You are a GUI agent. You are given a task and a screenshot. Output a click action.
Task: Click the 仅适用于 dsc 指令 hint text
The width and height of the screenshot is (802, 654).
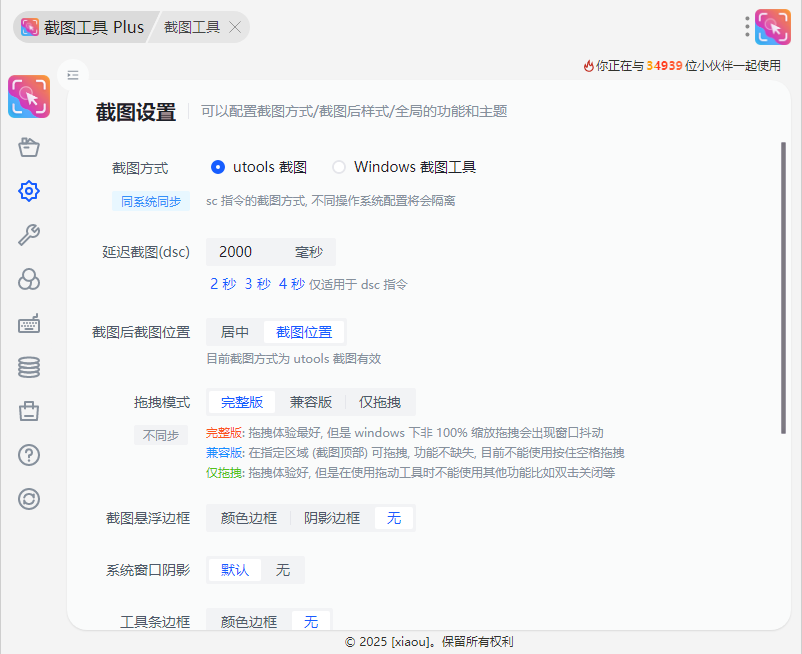click(x=358, y=284)
